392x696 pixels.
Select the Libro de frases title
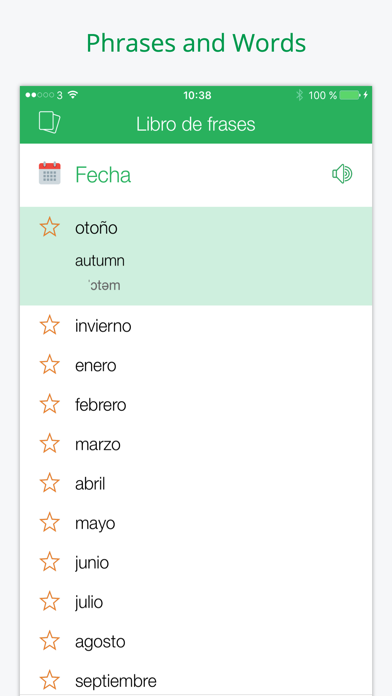click(196, 124)
